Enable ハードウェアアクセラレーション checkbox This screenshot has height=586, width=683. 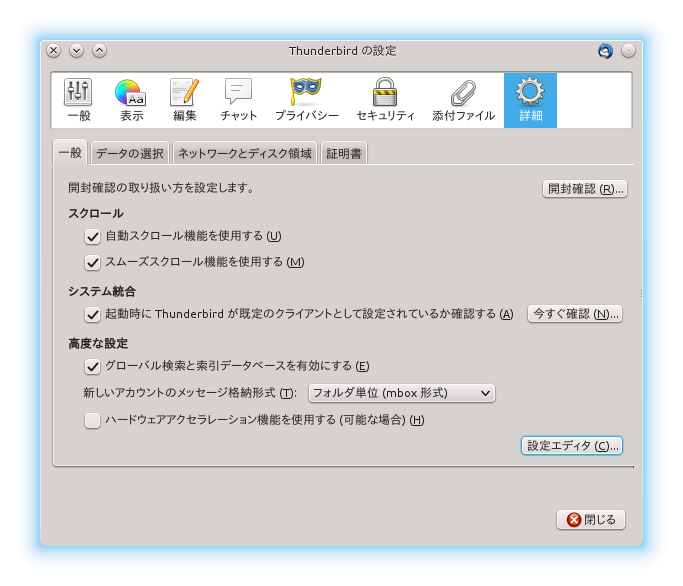[92, 420]
